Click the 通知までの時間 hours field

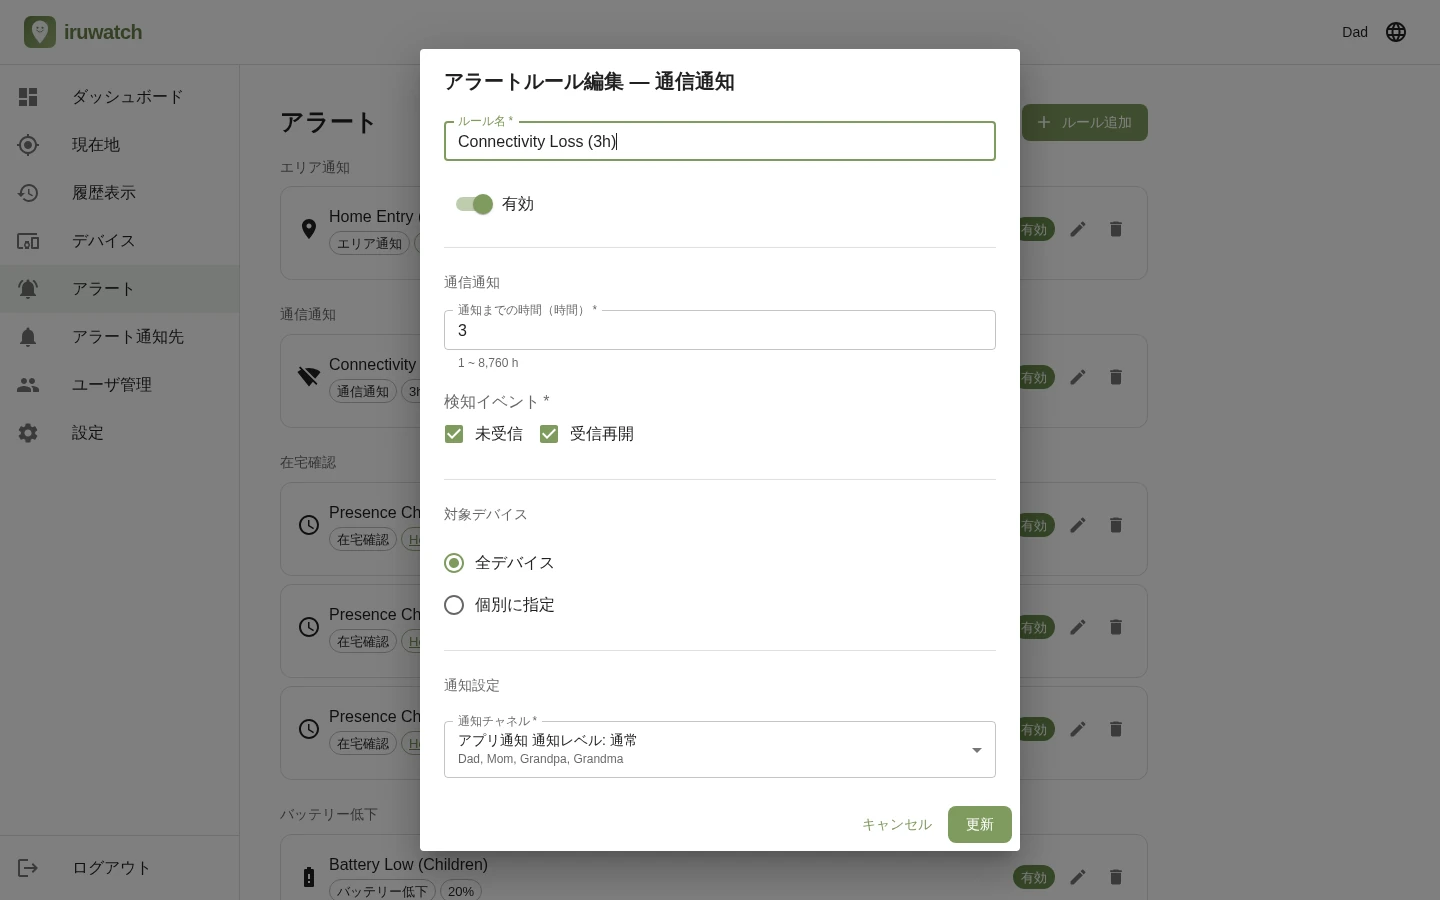[720, 330]
